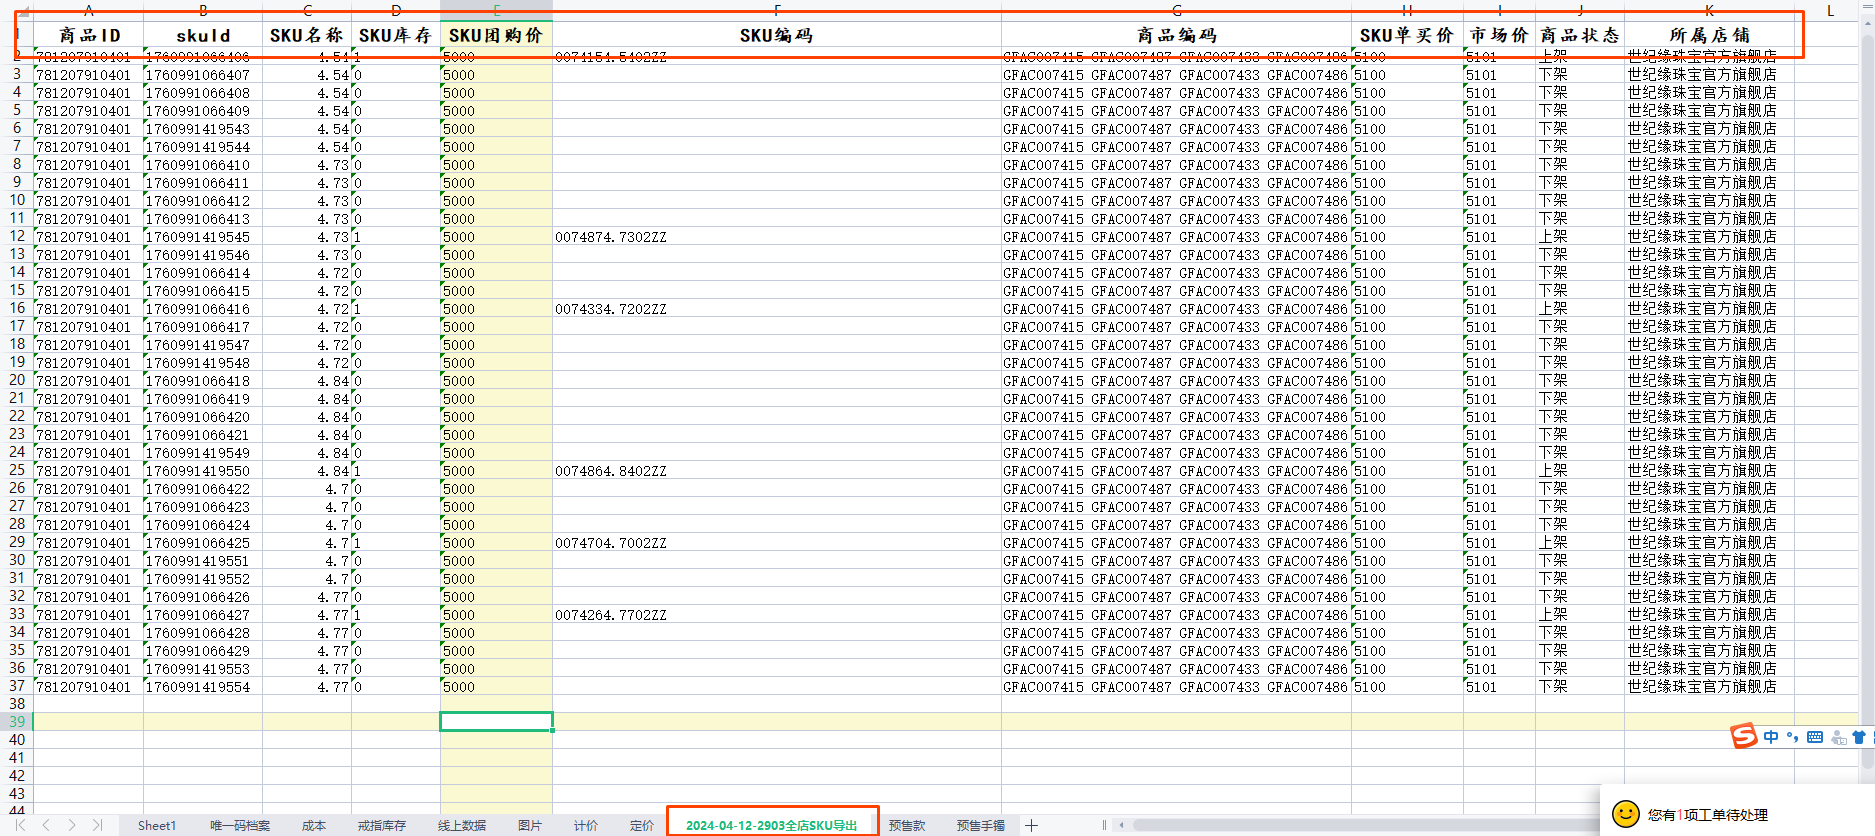Add a new sheet with plus icon

pyautogui.click(x=1031, y=825)
